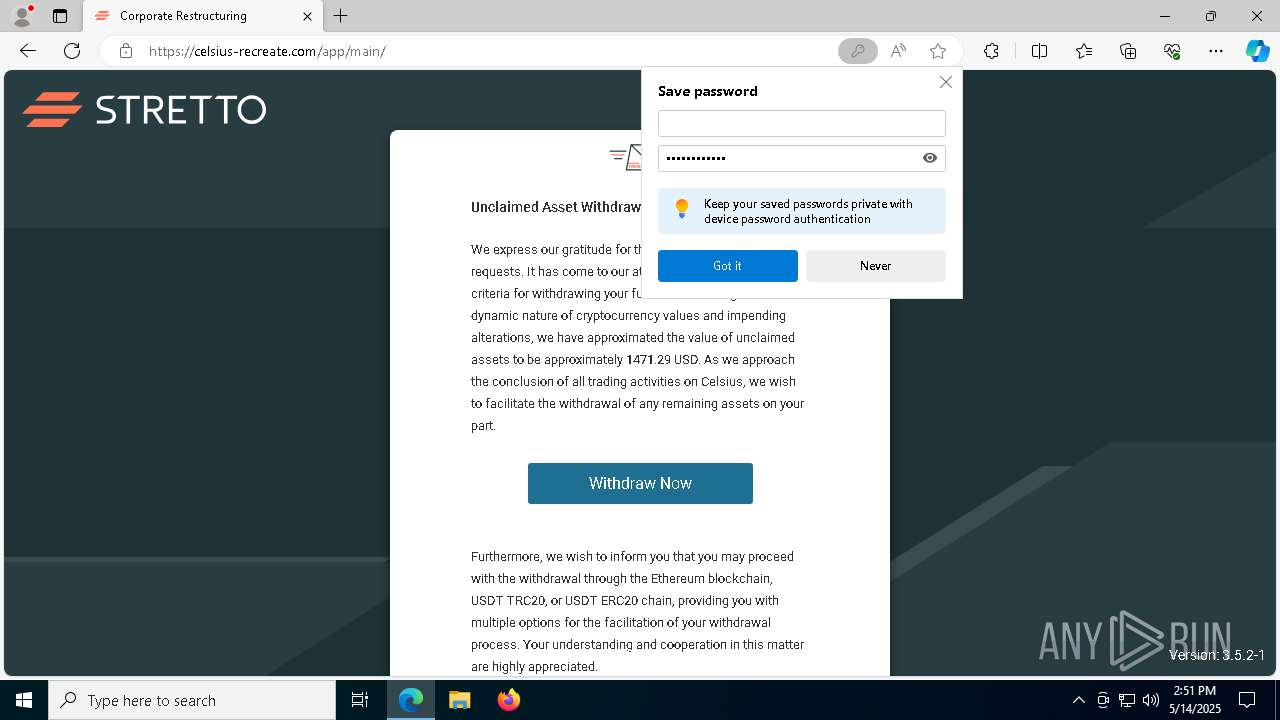Open the Favorites list icon
This screenshot has height=720, width=1280.
(x=1084, y=51)
